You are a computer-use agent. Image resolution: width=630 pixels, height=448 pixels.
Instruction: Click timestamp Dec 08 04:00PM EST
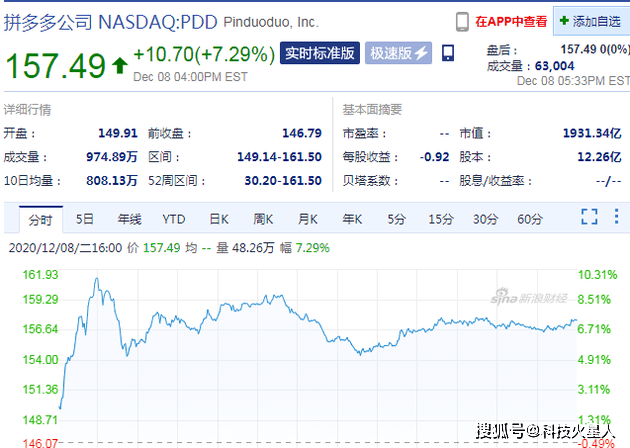click(190, 77)
